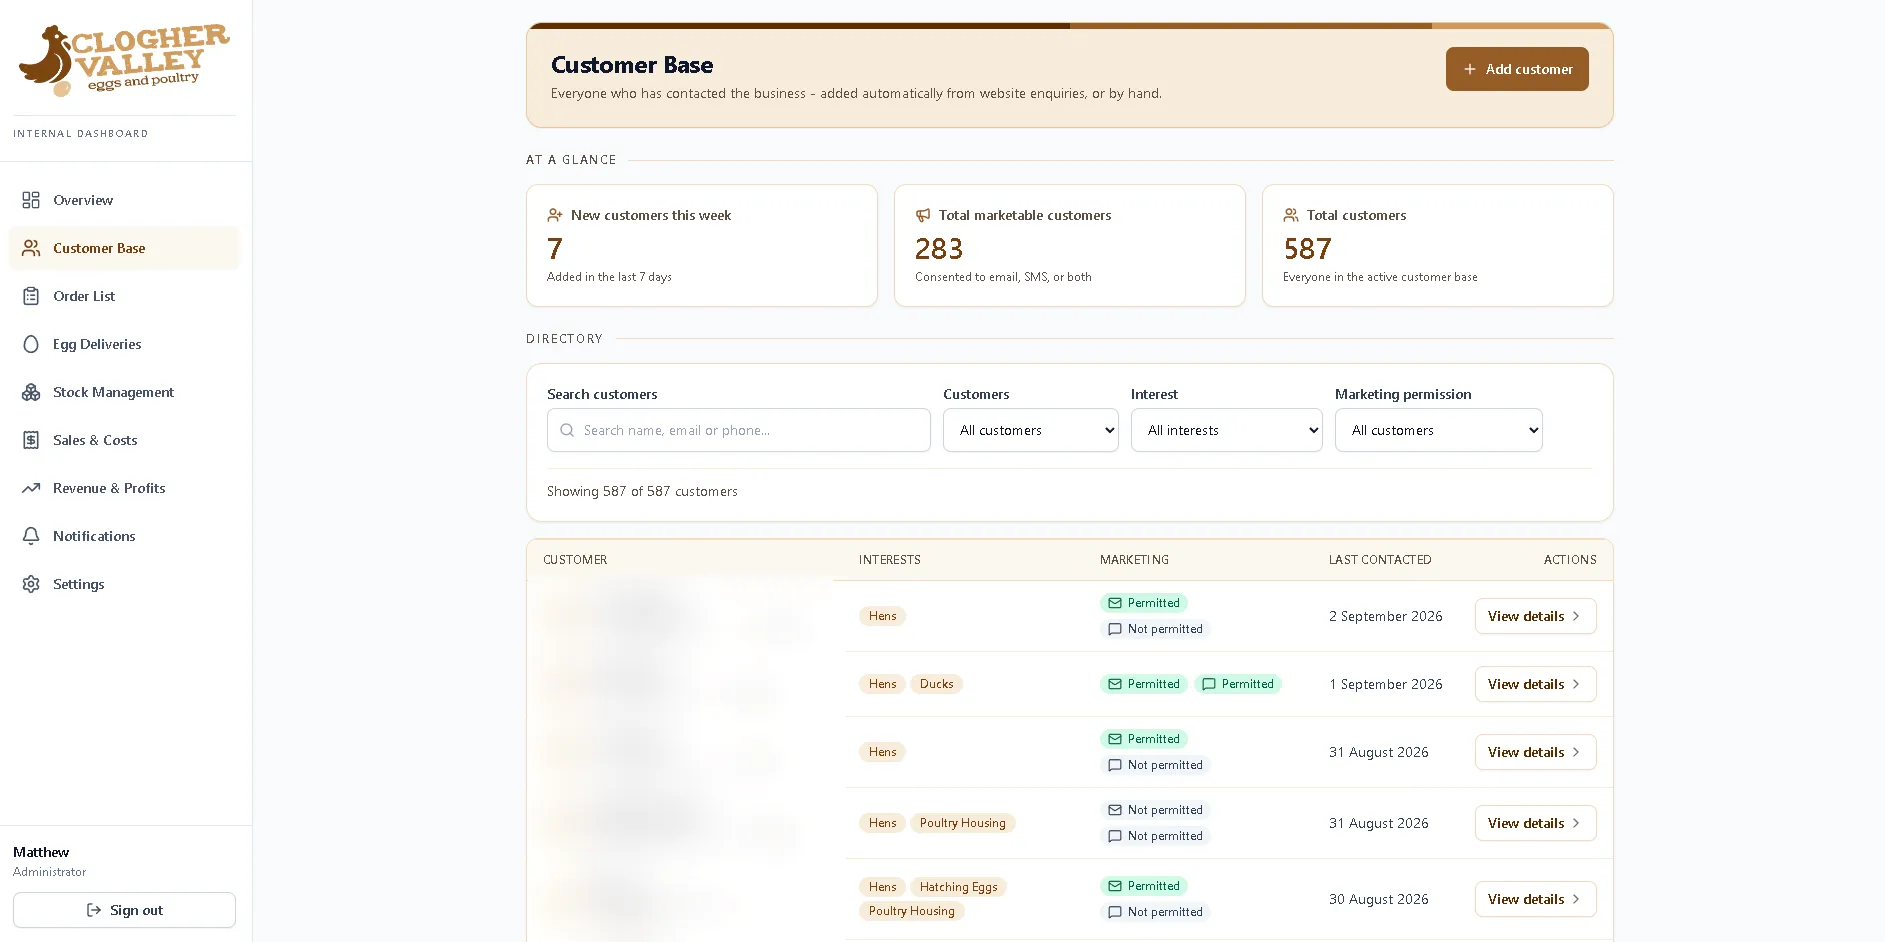This screenshot has height=942, width=1885.
Task: Click the New customers this week card
Action: coord(702,245)
